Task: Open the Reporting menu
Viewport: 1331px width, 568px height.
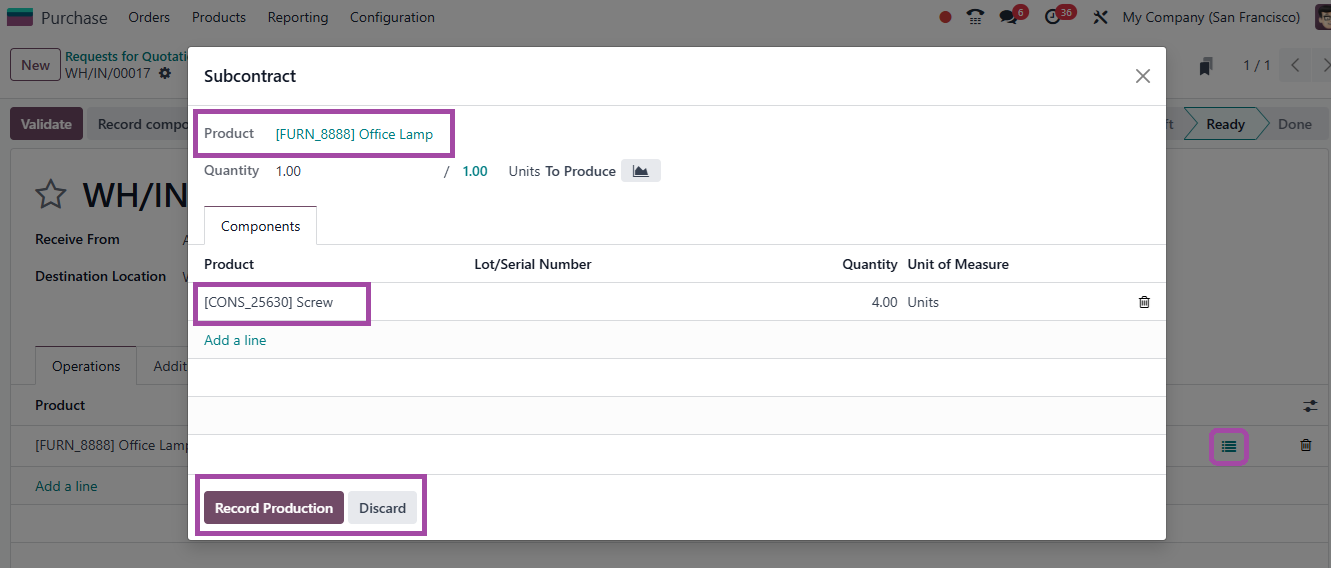Action: pos(298,17)
